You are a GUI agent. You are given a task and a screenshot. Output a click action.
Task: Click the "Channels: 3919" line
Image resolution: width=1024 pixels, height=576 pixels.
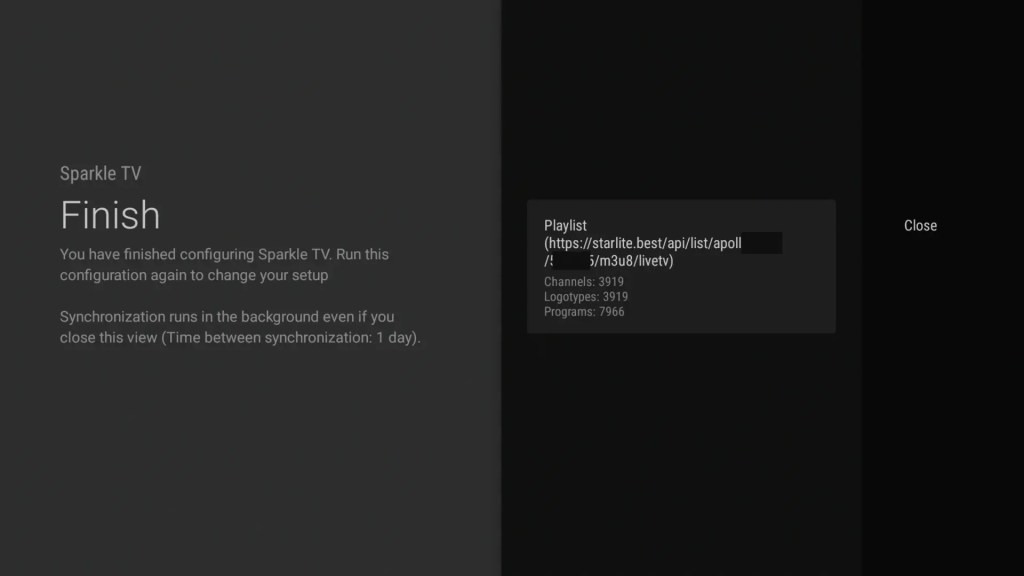pos(584,282)
